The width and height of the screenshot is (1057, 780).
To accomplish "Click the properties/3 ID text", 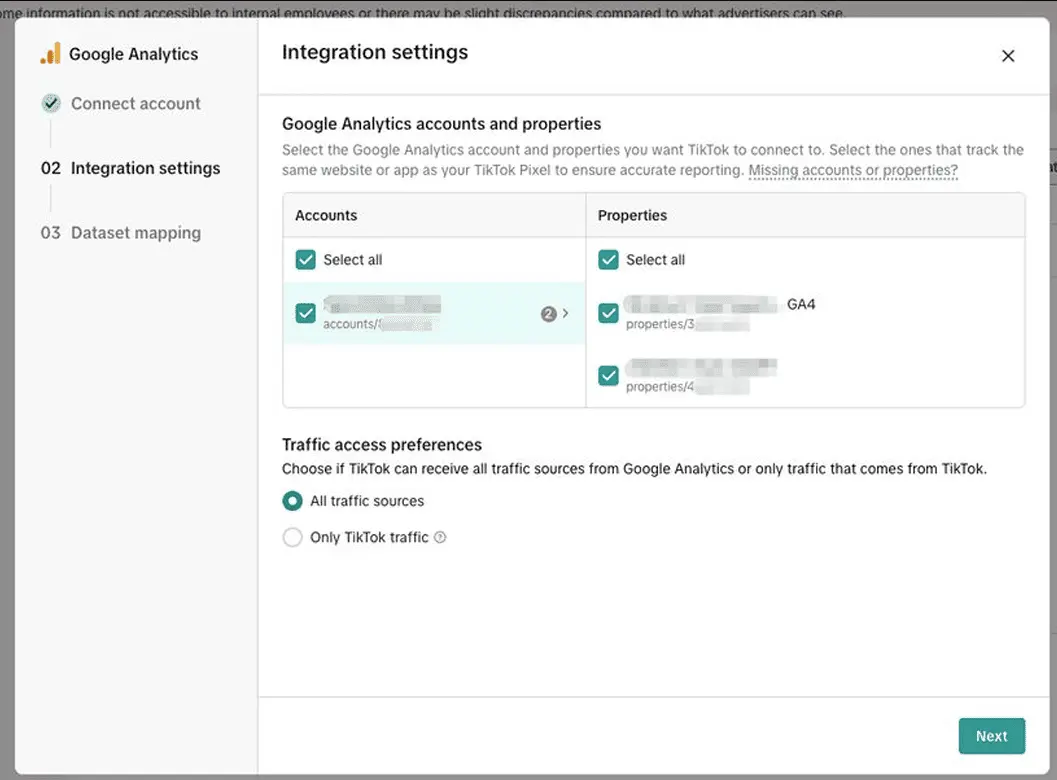I will [687, 324].
